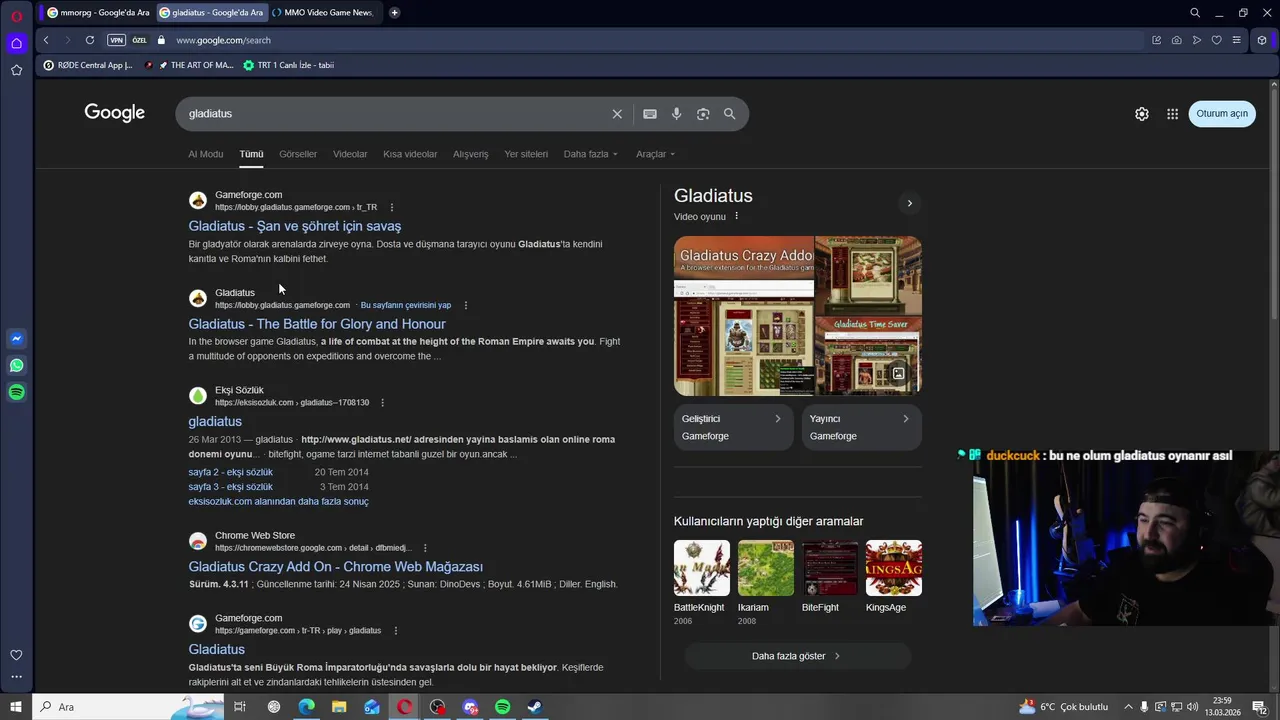
Task: Click the Oturum açın sign-in button
Action: (1222, 114)
